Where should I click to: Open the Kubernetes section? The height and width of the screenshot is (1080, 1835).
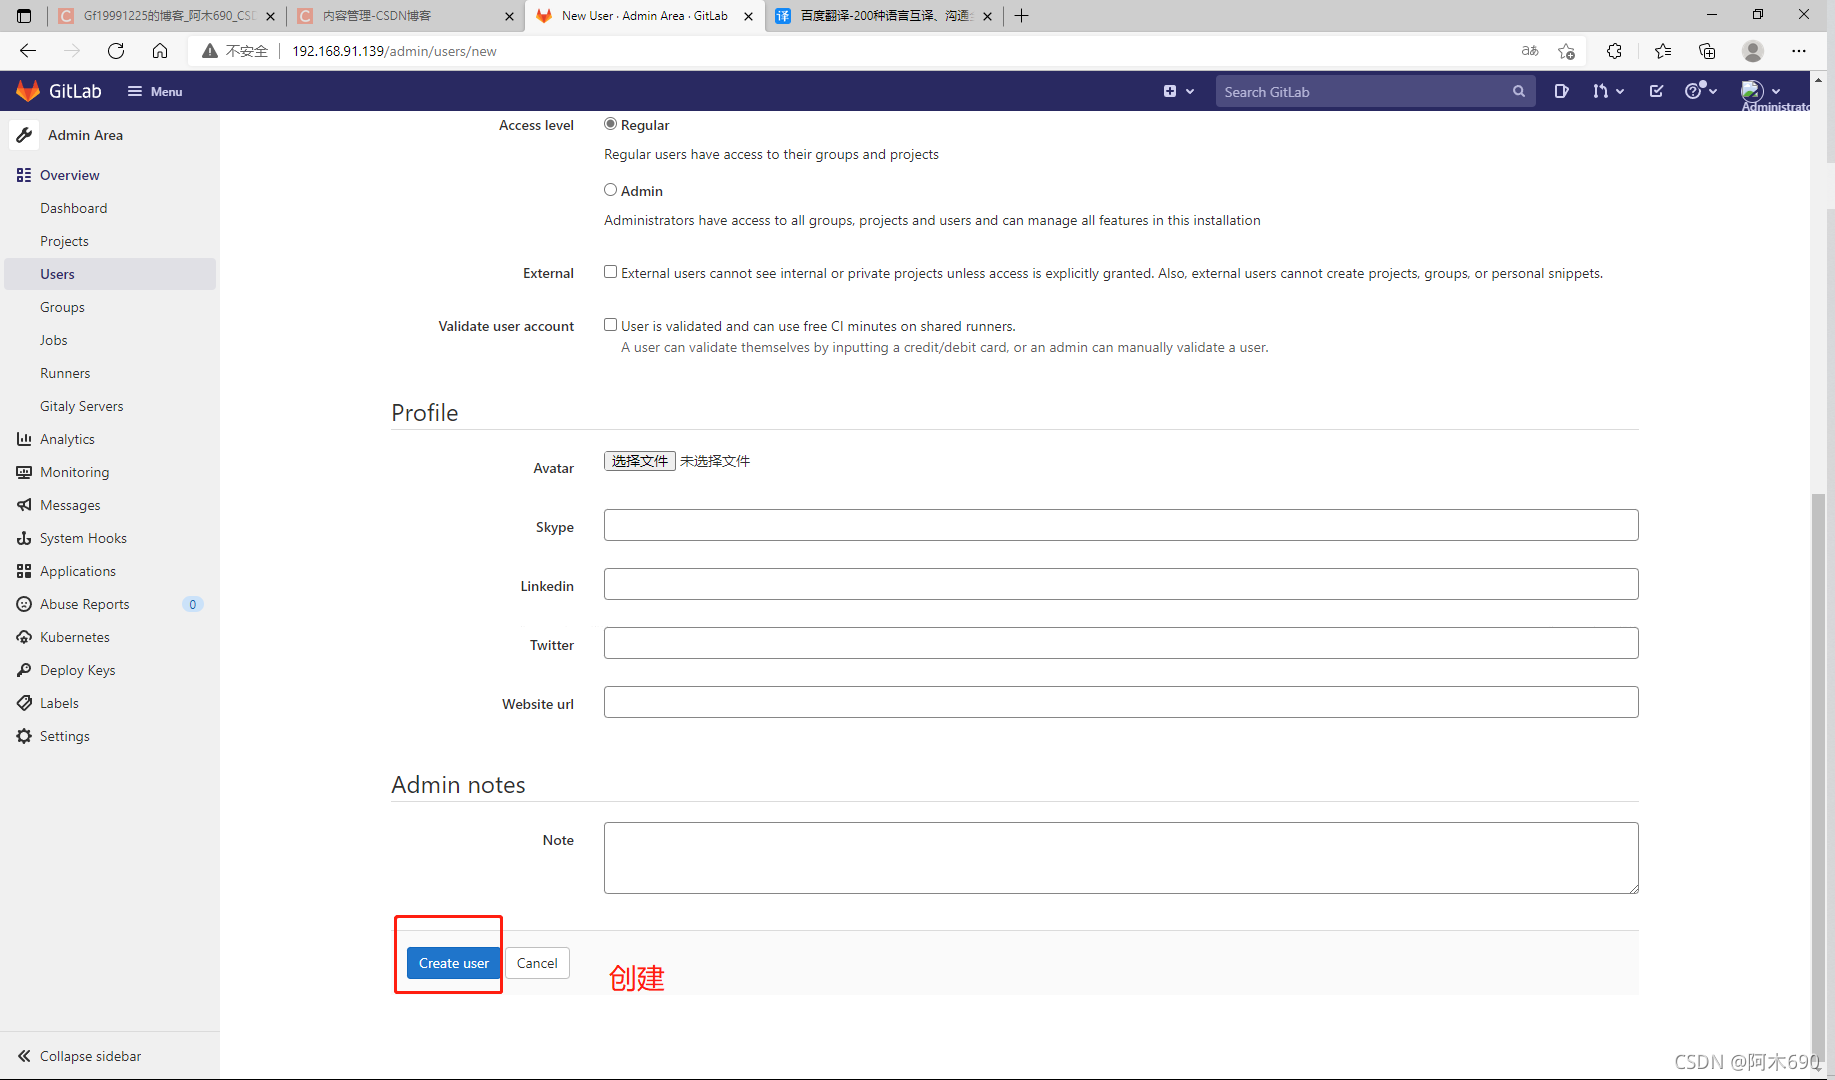pyautogui.click(x=74, y=636)
